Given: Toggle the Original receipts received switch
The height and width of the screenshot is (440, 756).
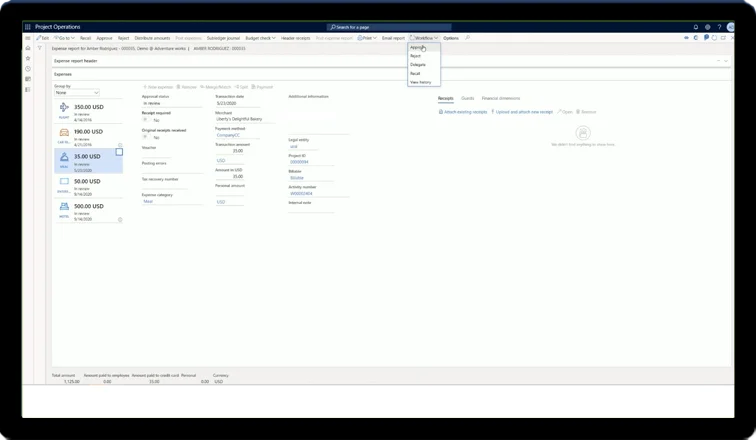Looking at the screenshot, I should pyautogui.click(x=146, y=137).
